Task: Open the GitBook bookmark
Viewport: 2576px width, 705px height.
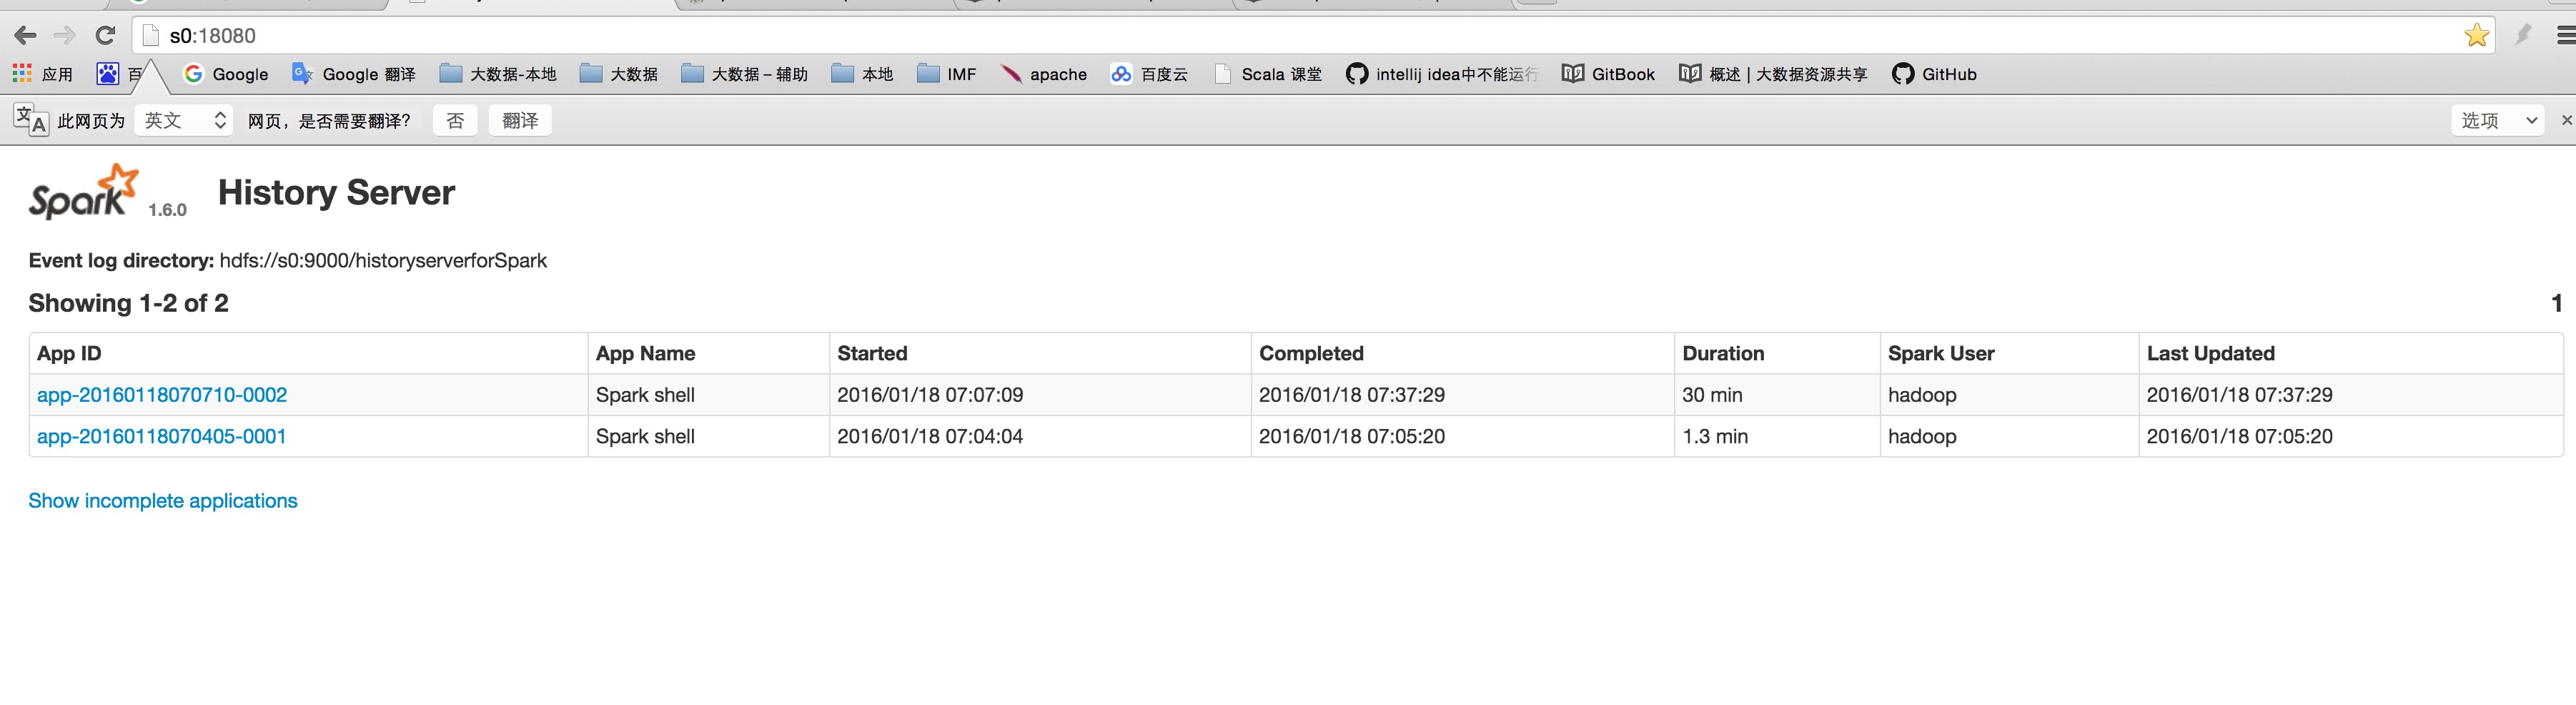Action: click(1608, 74)
